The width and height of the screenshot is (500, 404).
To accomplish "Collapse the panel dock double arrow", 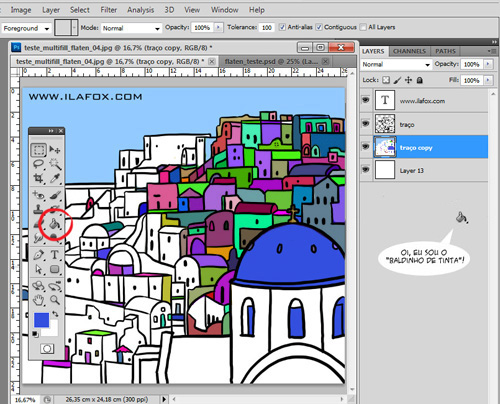I will coord(494,42).
